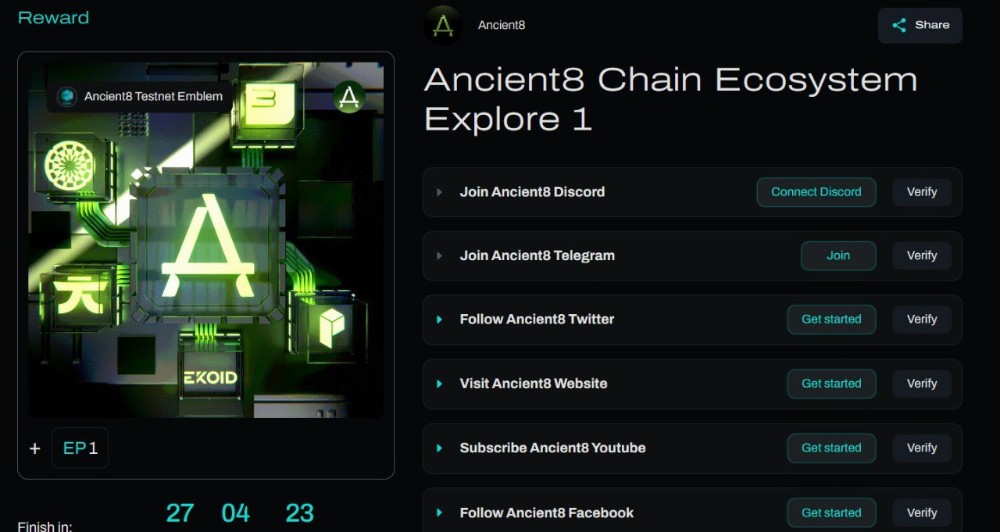The width and height of the screenshot is (1000, 532).
Task: Click the plus icon beside EP 1
Action: 35,448
